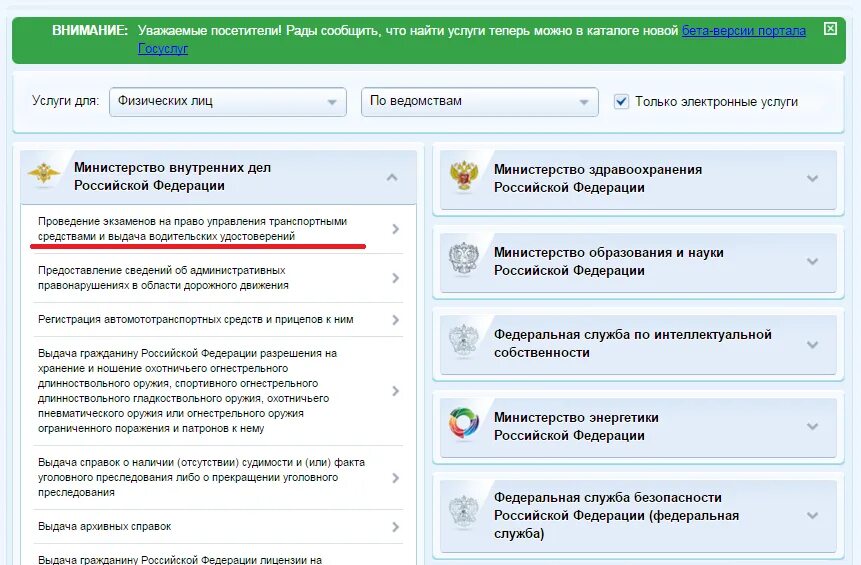
Task: Collapse the Министерство внутренних дел section
Action: point(392,177)
